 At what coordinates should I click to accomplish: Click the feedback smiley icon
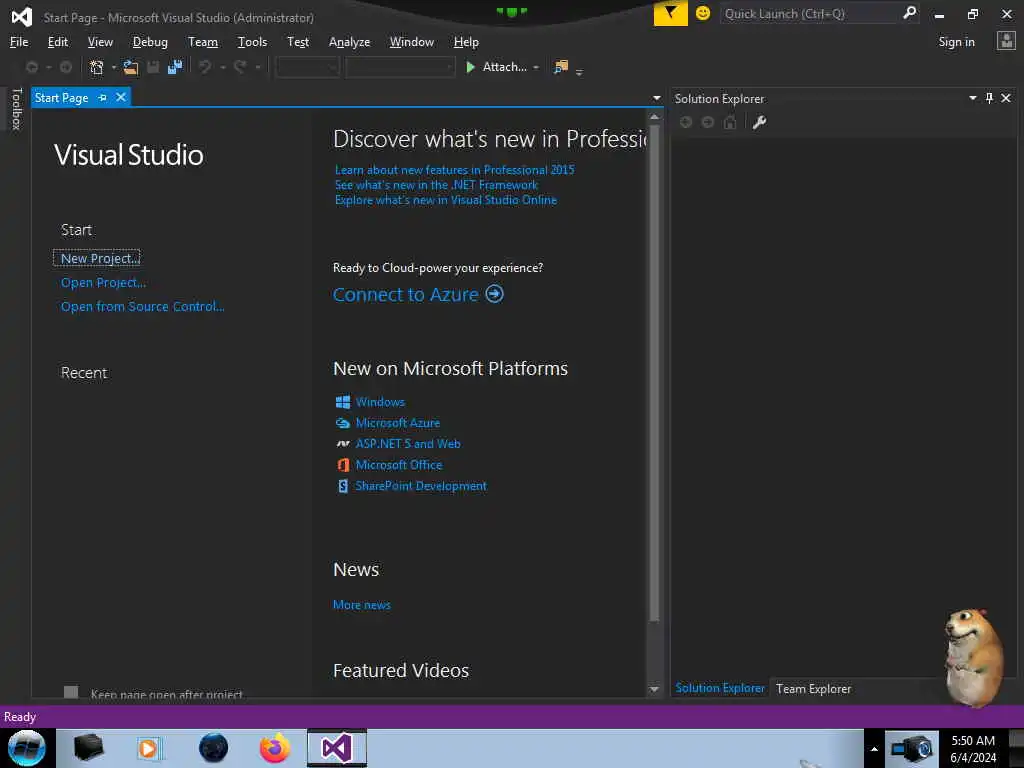click(x=703, y=13)
